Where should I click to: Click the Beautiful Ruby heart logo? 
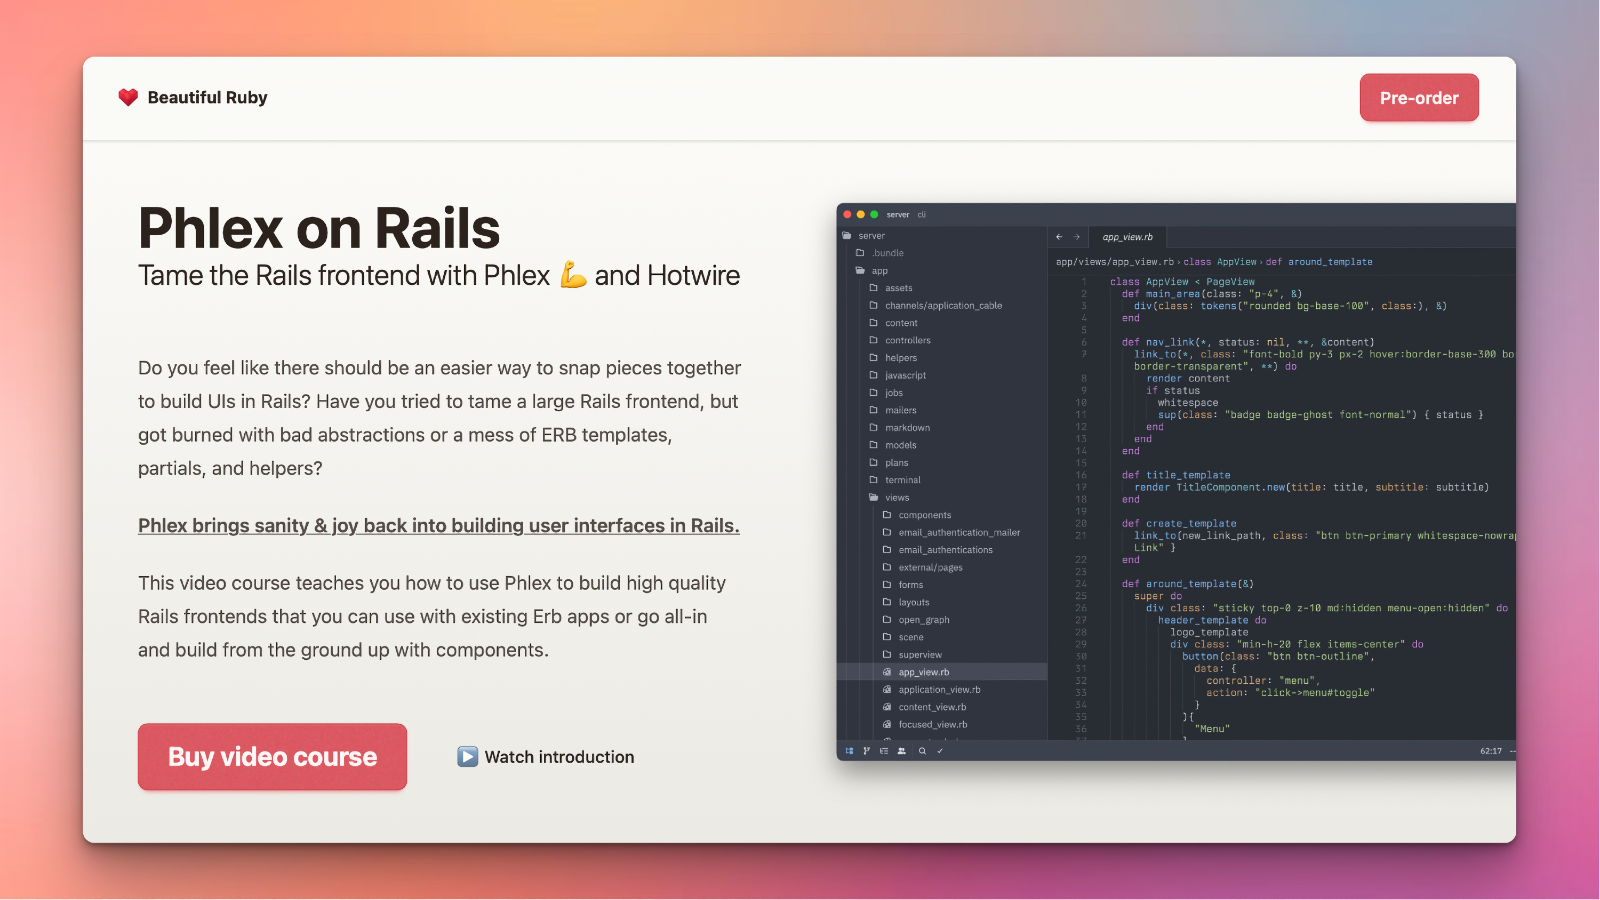(x=128, y=97)
